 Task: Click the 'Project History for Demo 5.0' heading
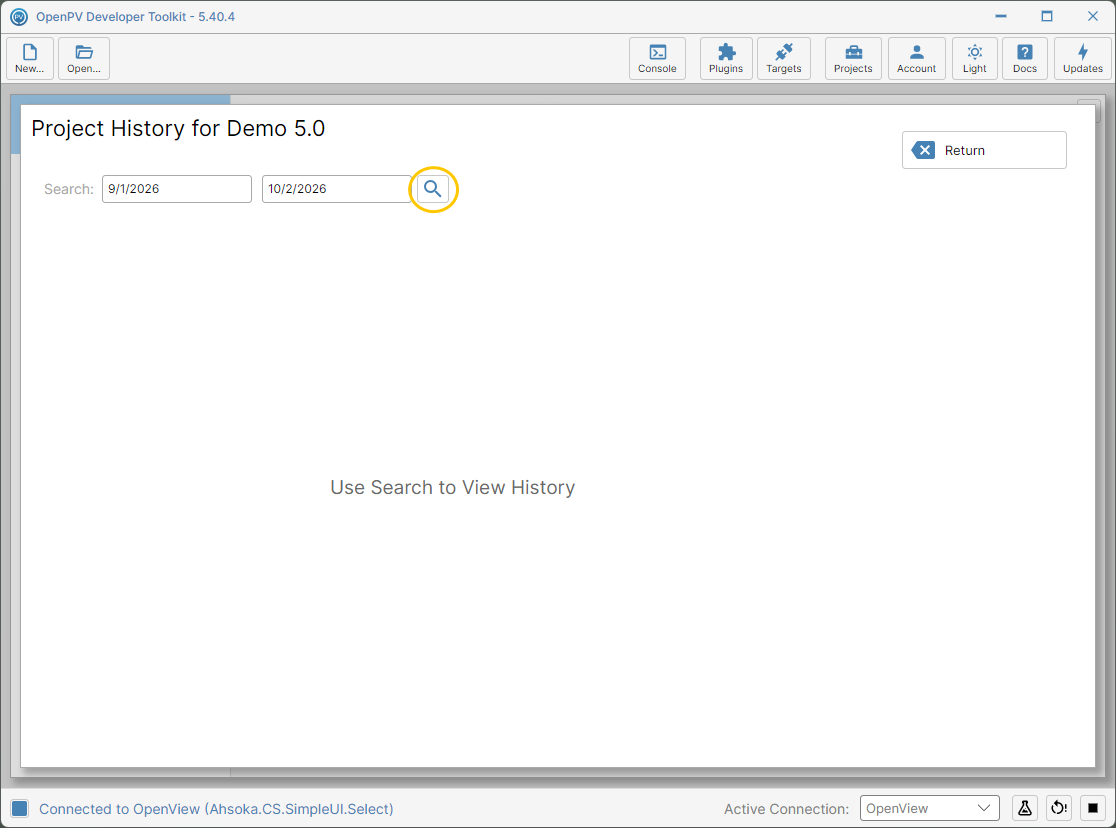point(178,129)
